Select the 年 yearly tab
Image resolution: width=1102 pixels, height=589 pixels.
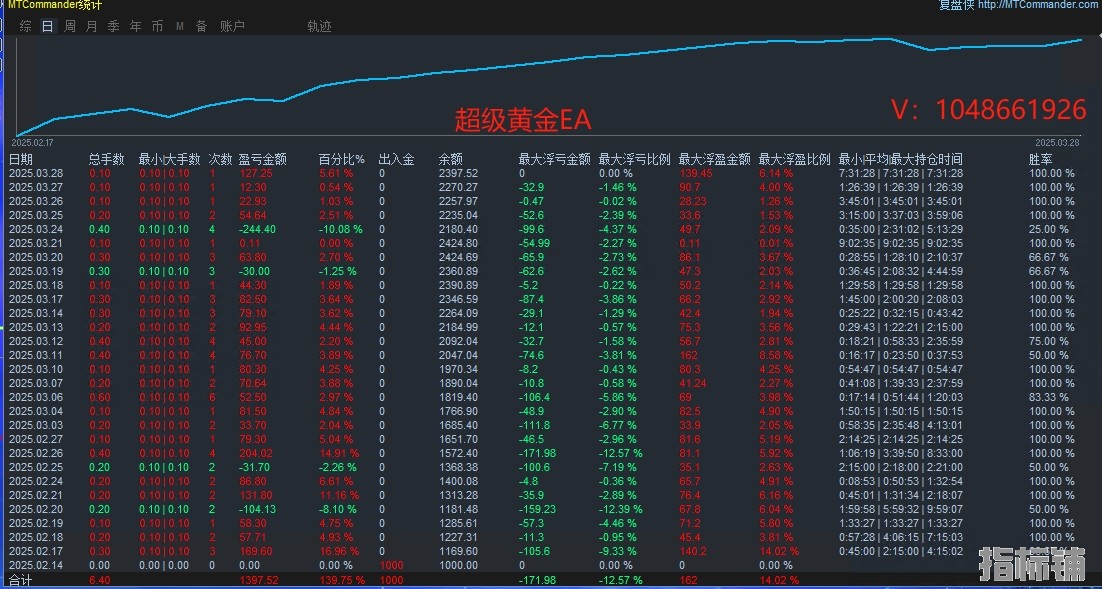point(136,27)
